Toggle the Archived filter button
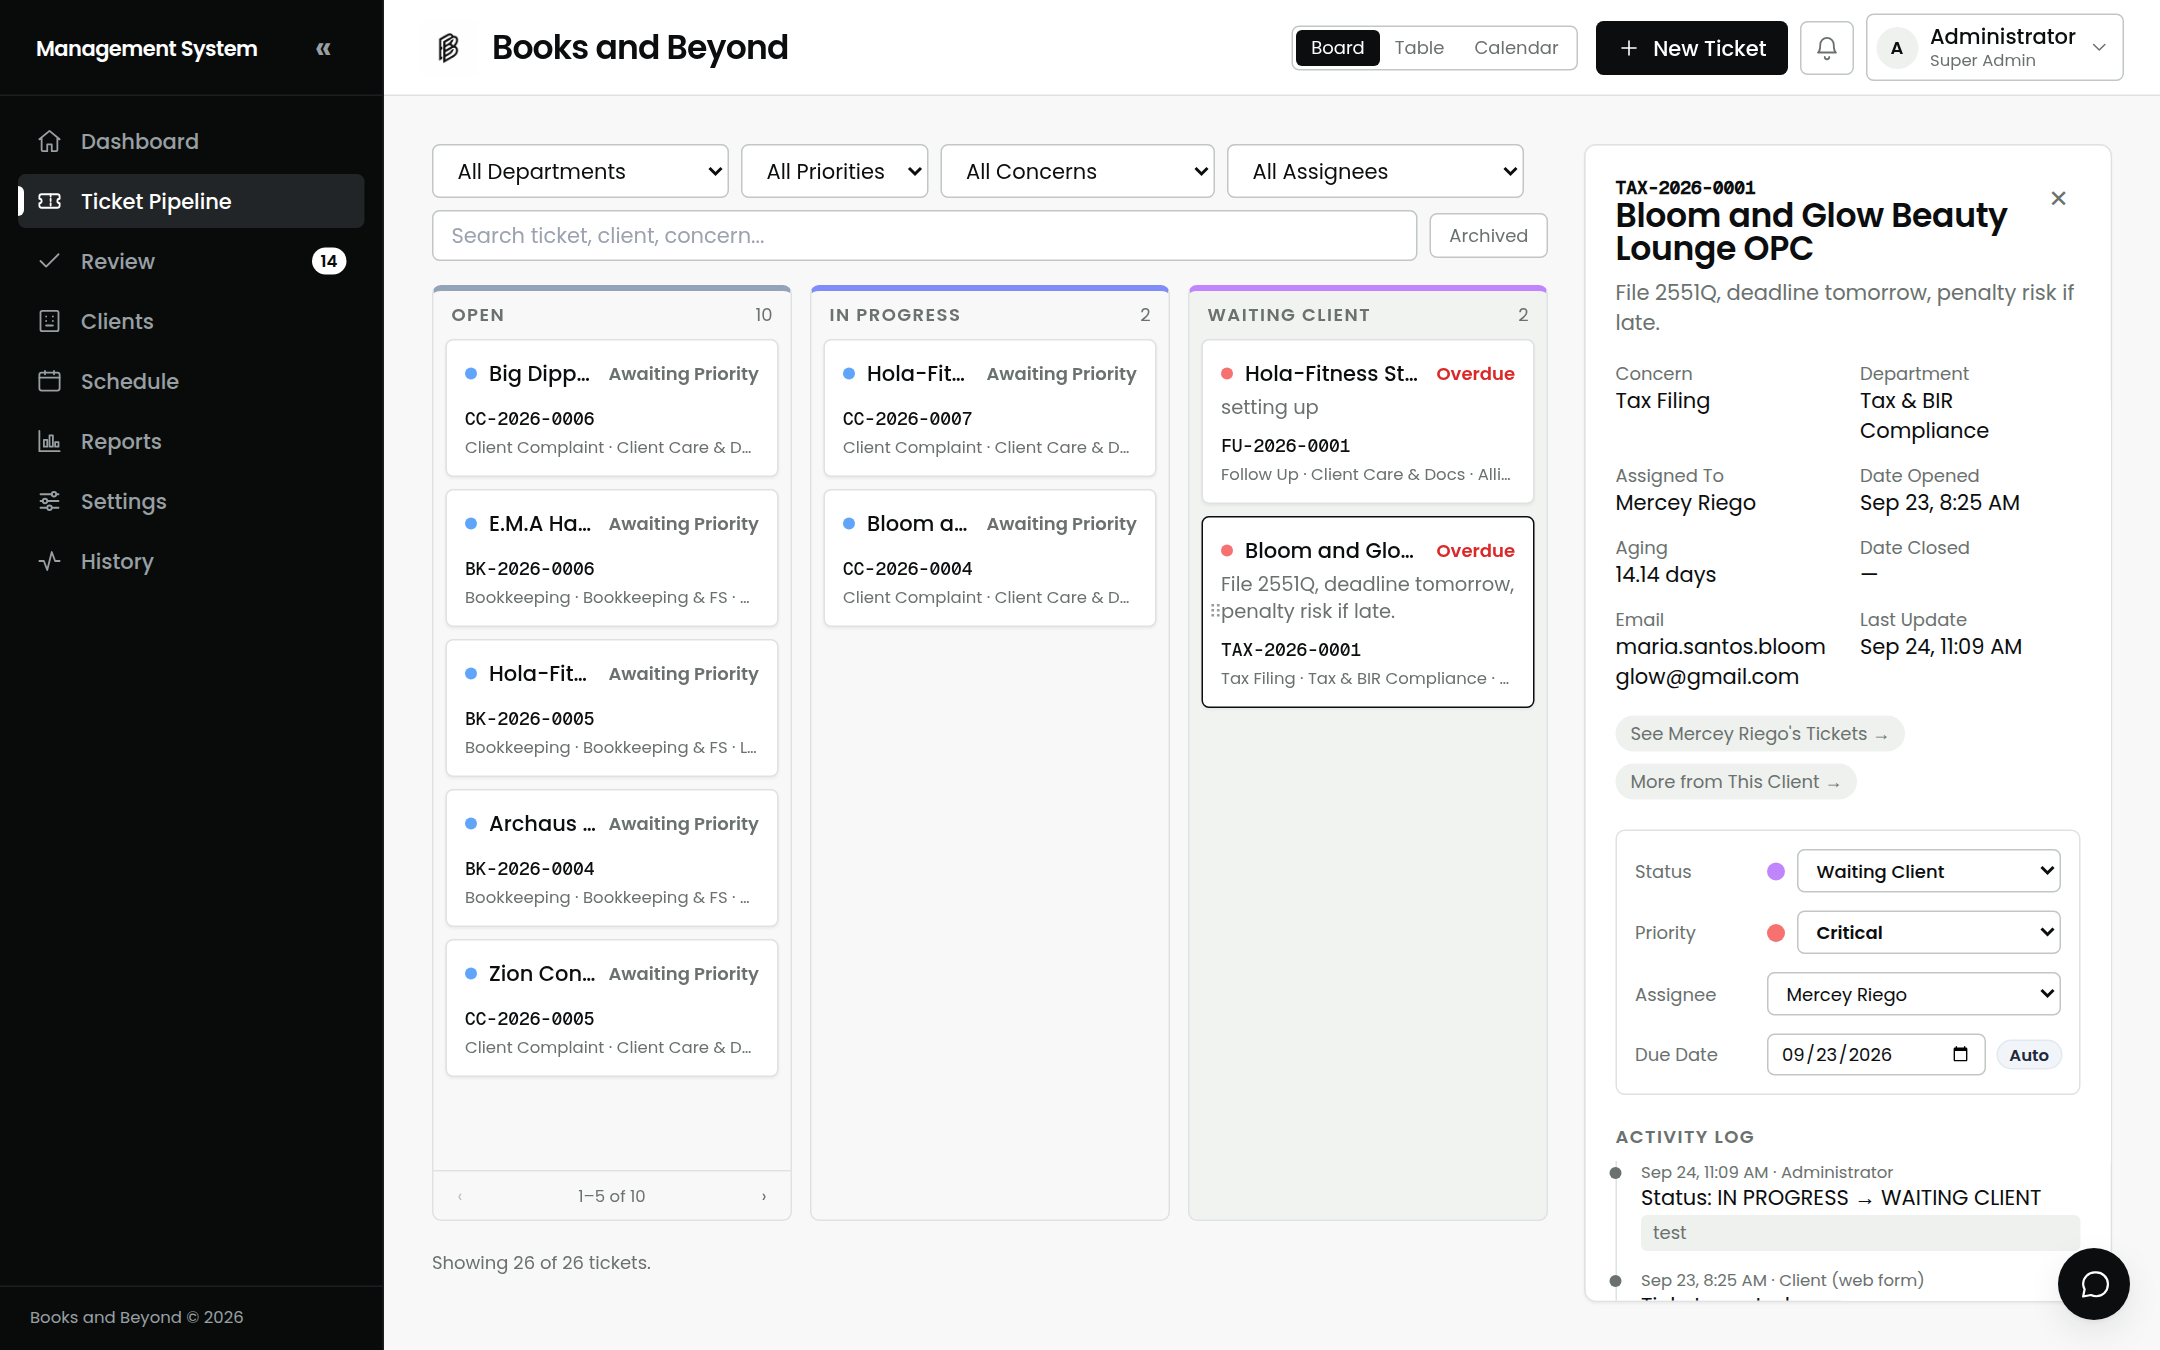Viewport: 2160px width, 1350px height. click(1488, 235)
